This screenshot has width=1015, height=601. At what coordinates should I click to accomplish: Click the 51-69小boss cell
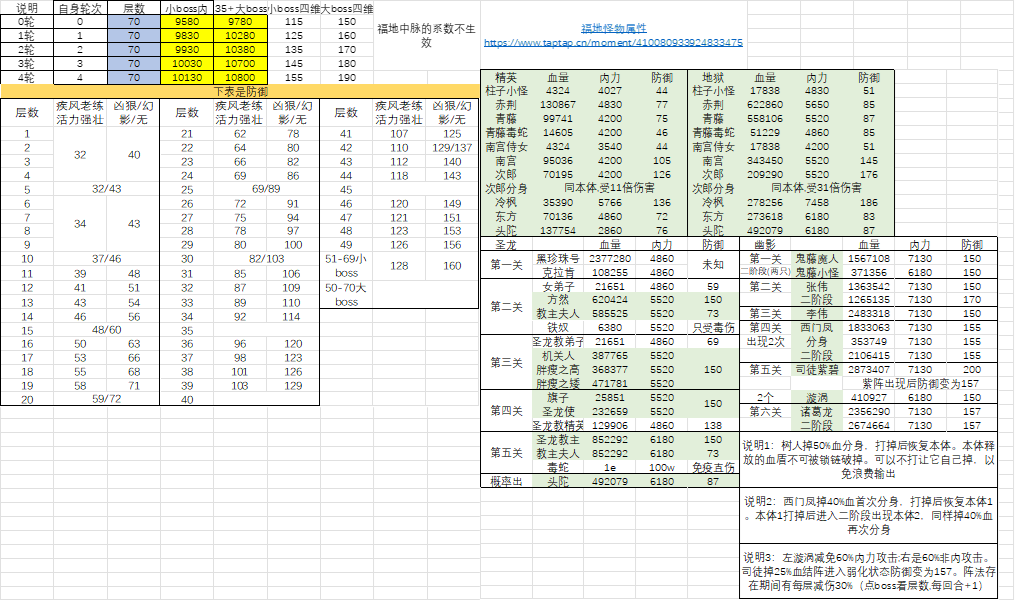(346, 266)
